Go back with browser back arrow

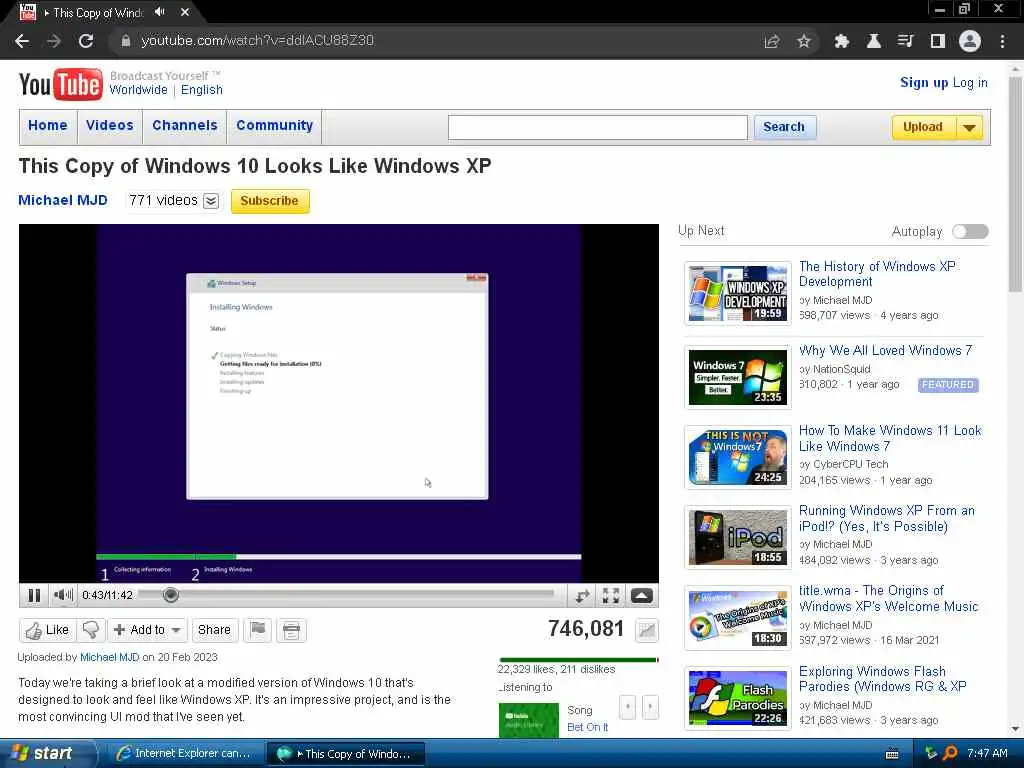coord(22,41)
